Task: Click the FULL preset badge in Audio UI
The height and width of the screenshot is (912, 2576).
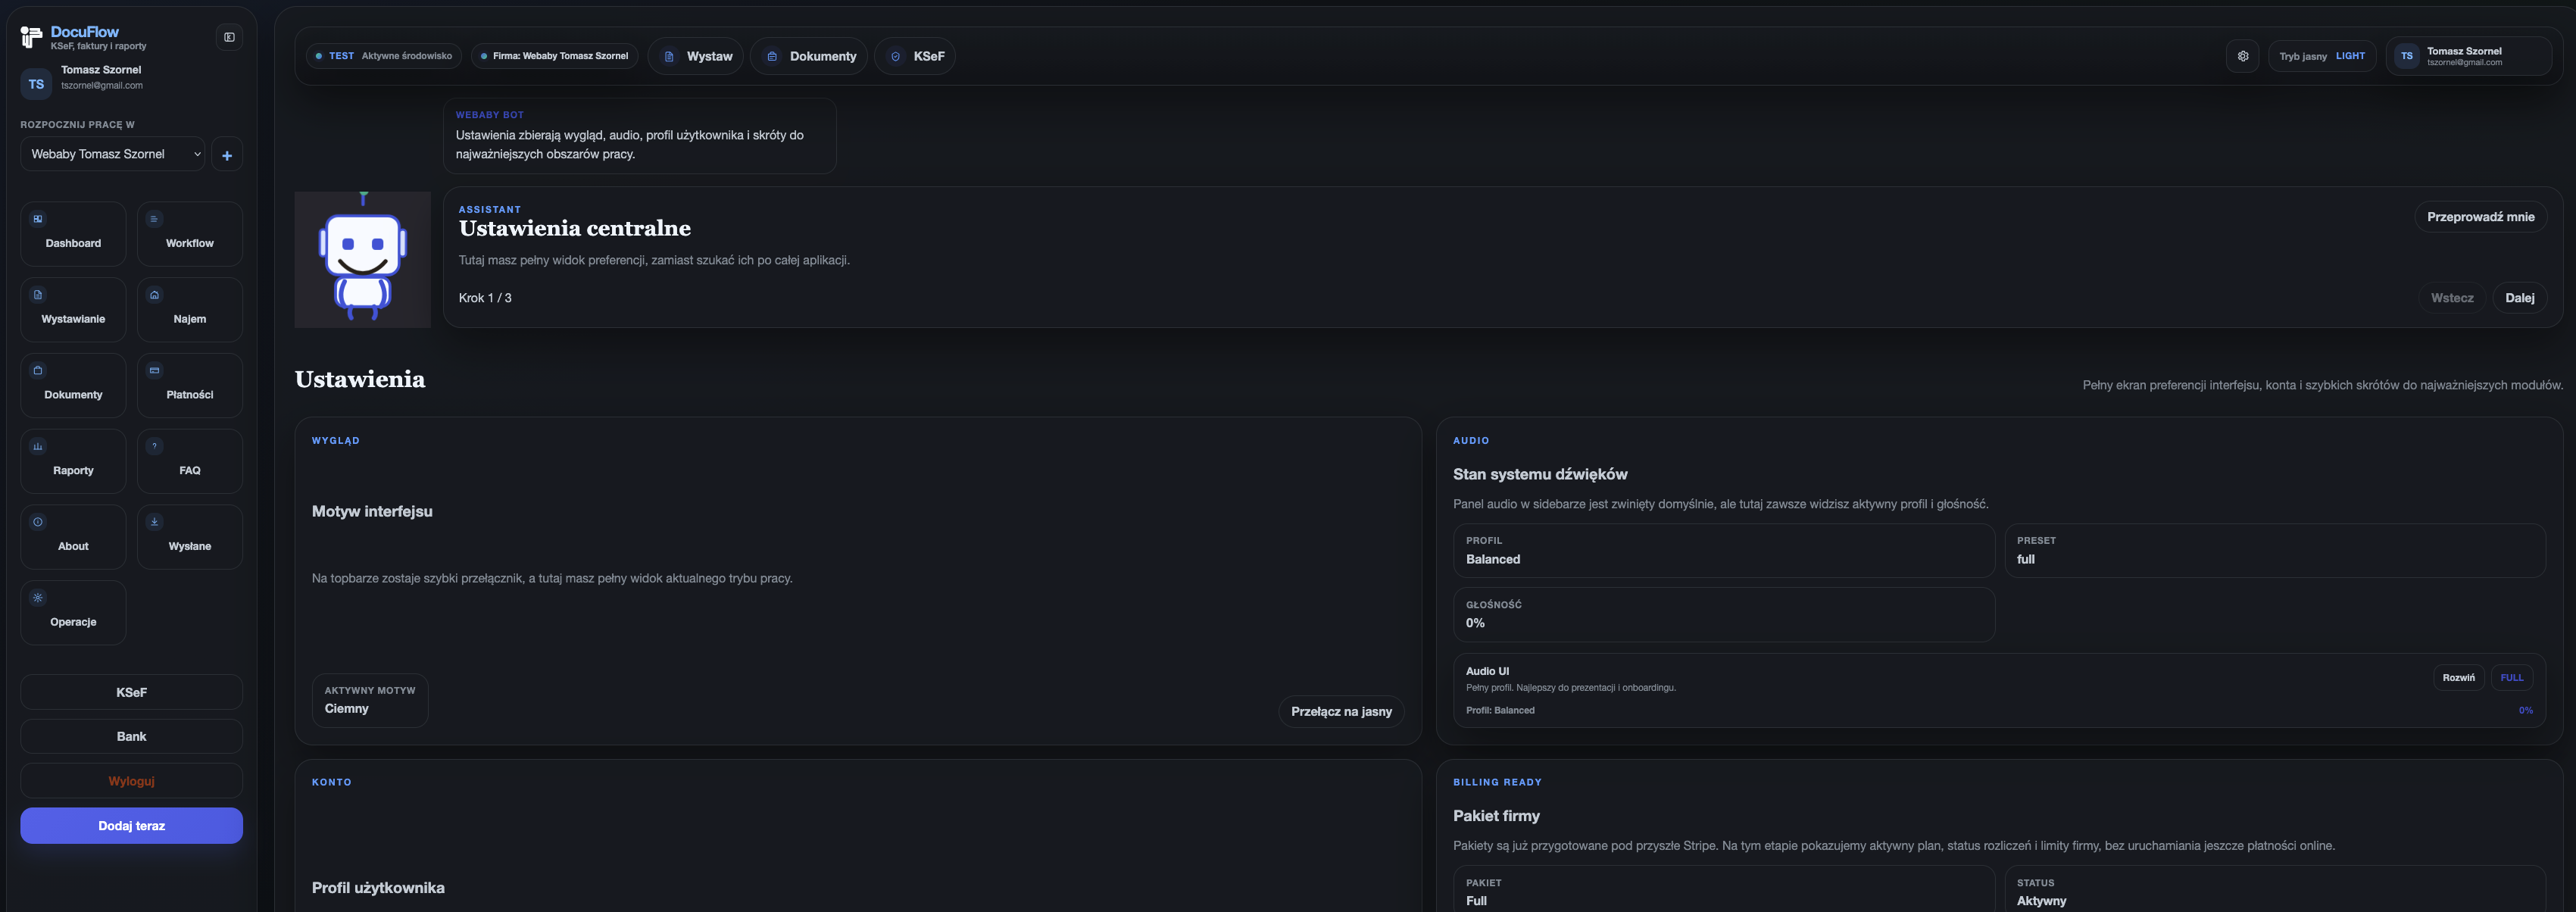Action: (x=2511, y=678)
